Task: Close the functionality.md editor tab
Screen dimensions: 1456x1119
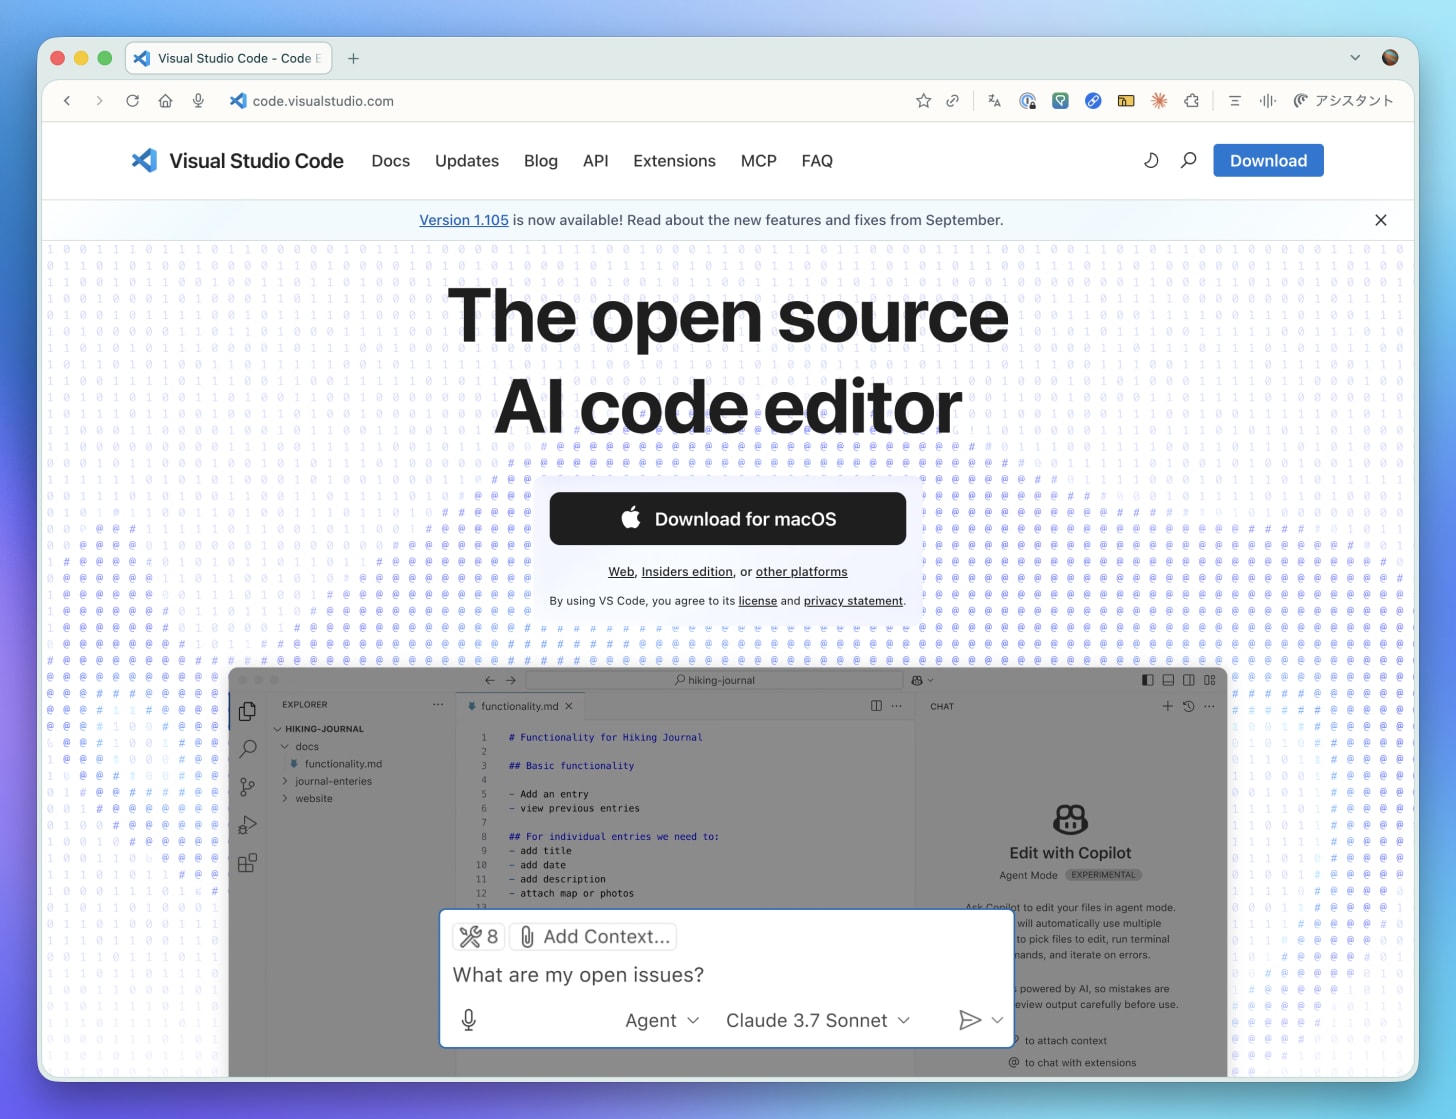Action: pyautogui.click(x=569, y=706)
